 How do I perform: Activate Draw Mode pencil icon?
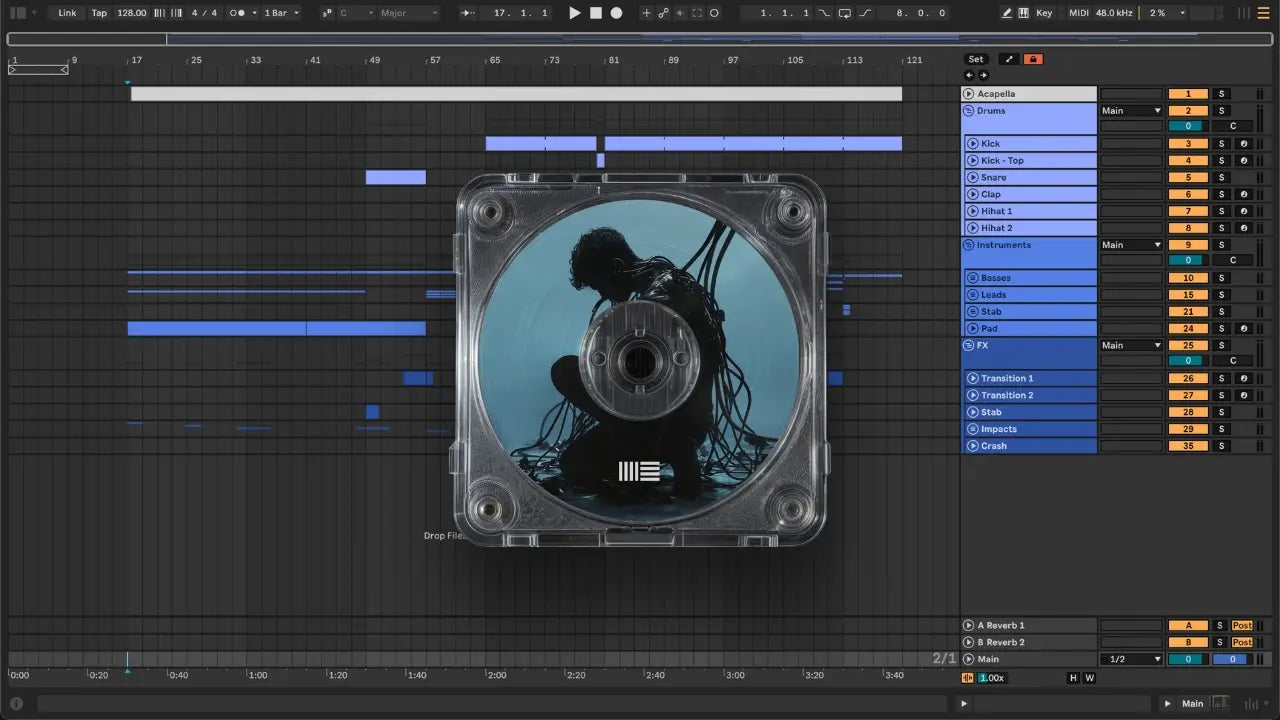pyautogui.click(x=1007, y=13)
